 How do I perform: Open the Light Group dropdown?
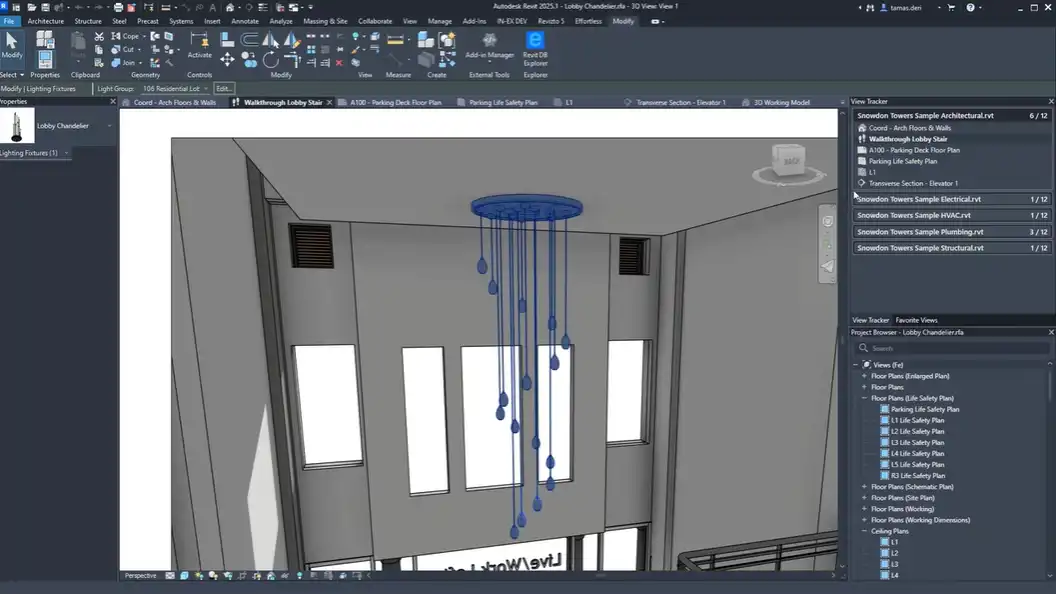point(175,88)
